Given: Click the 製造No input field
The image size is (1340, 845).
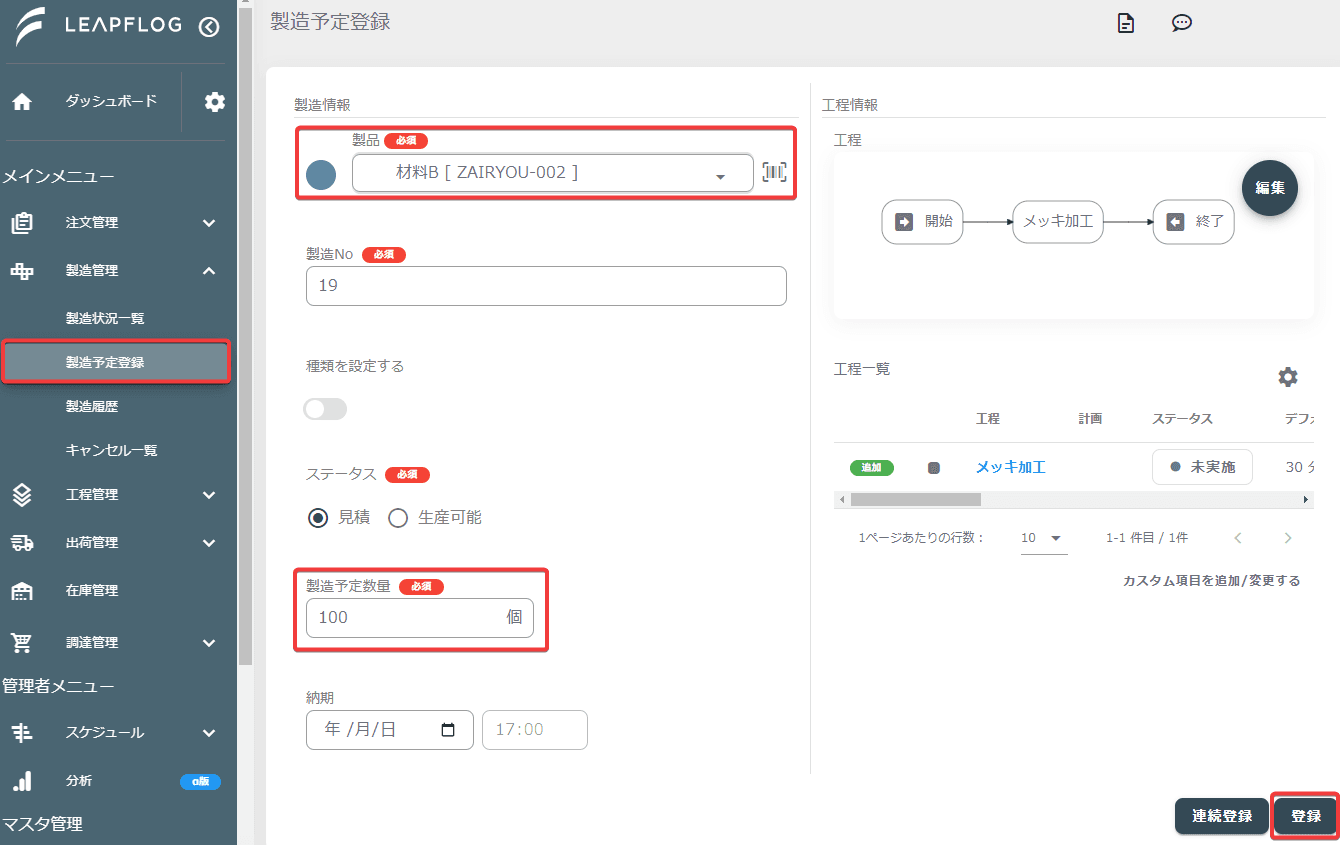Looking at the screenshot, I should (546, 286).
